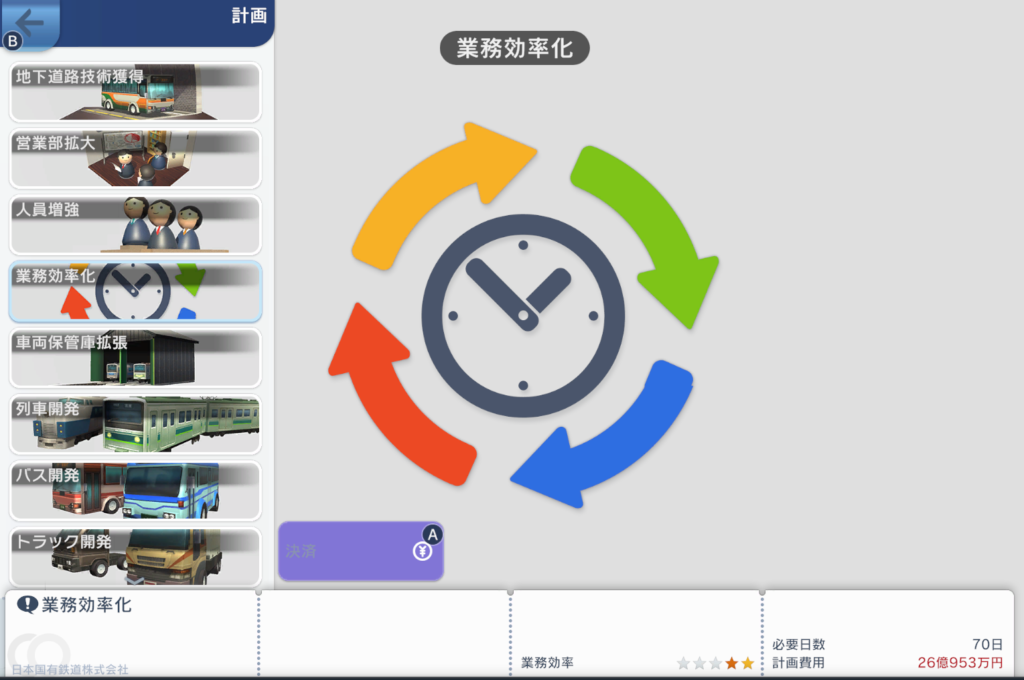Click the 業務効率化 title label
This screenshot has width=1024, height=680.
point(515,49)
